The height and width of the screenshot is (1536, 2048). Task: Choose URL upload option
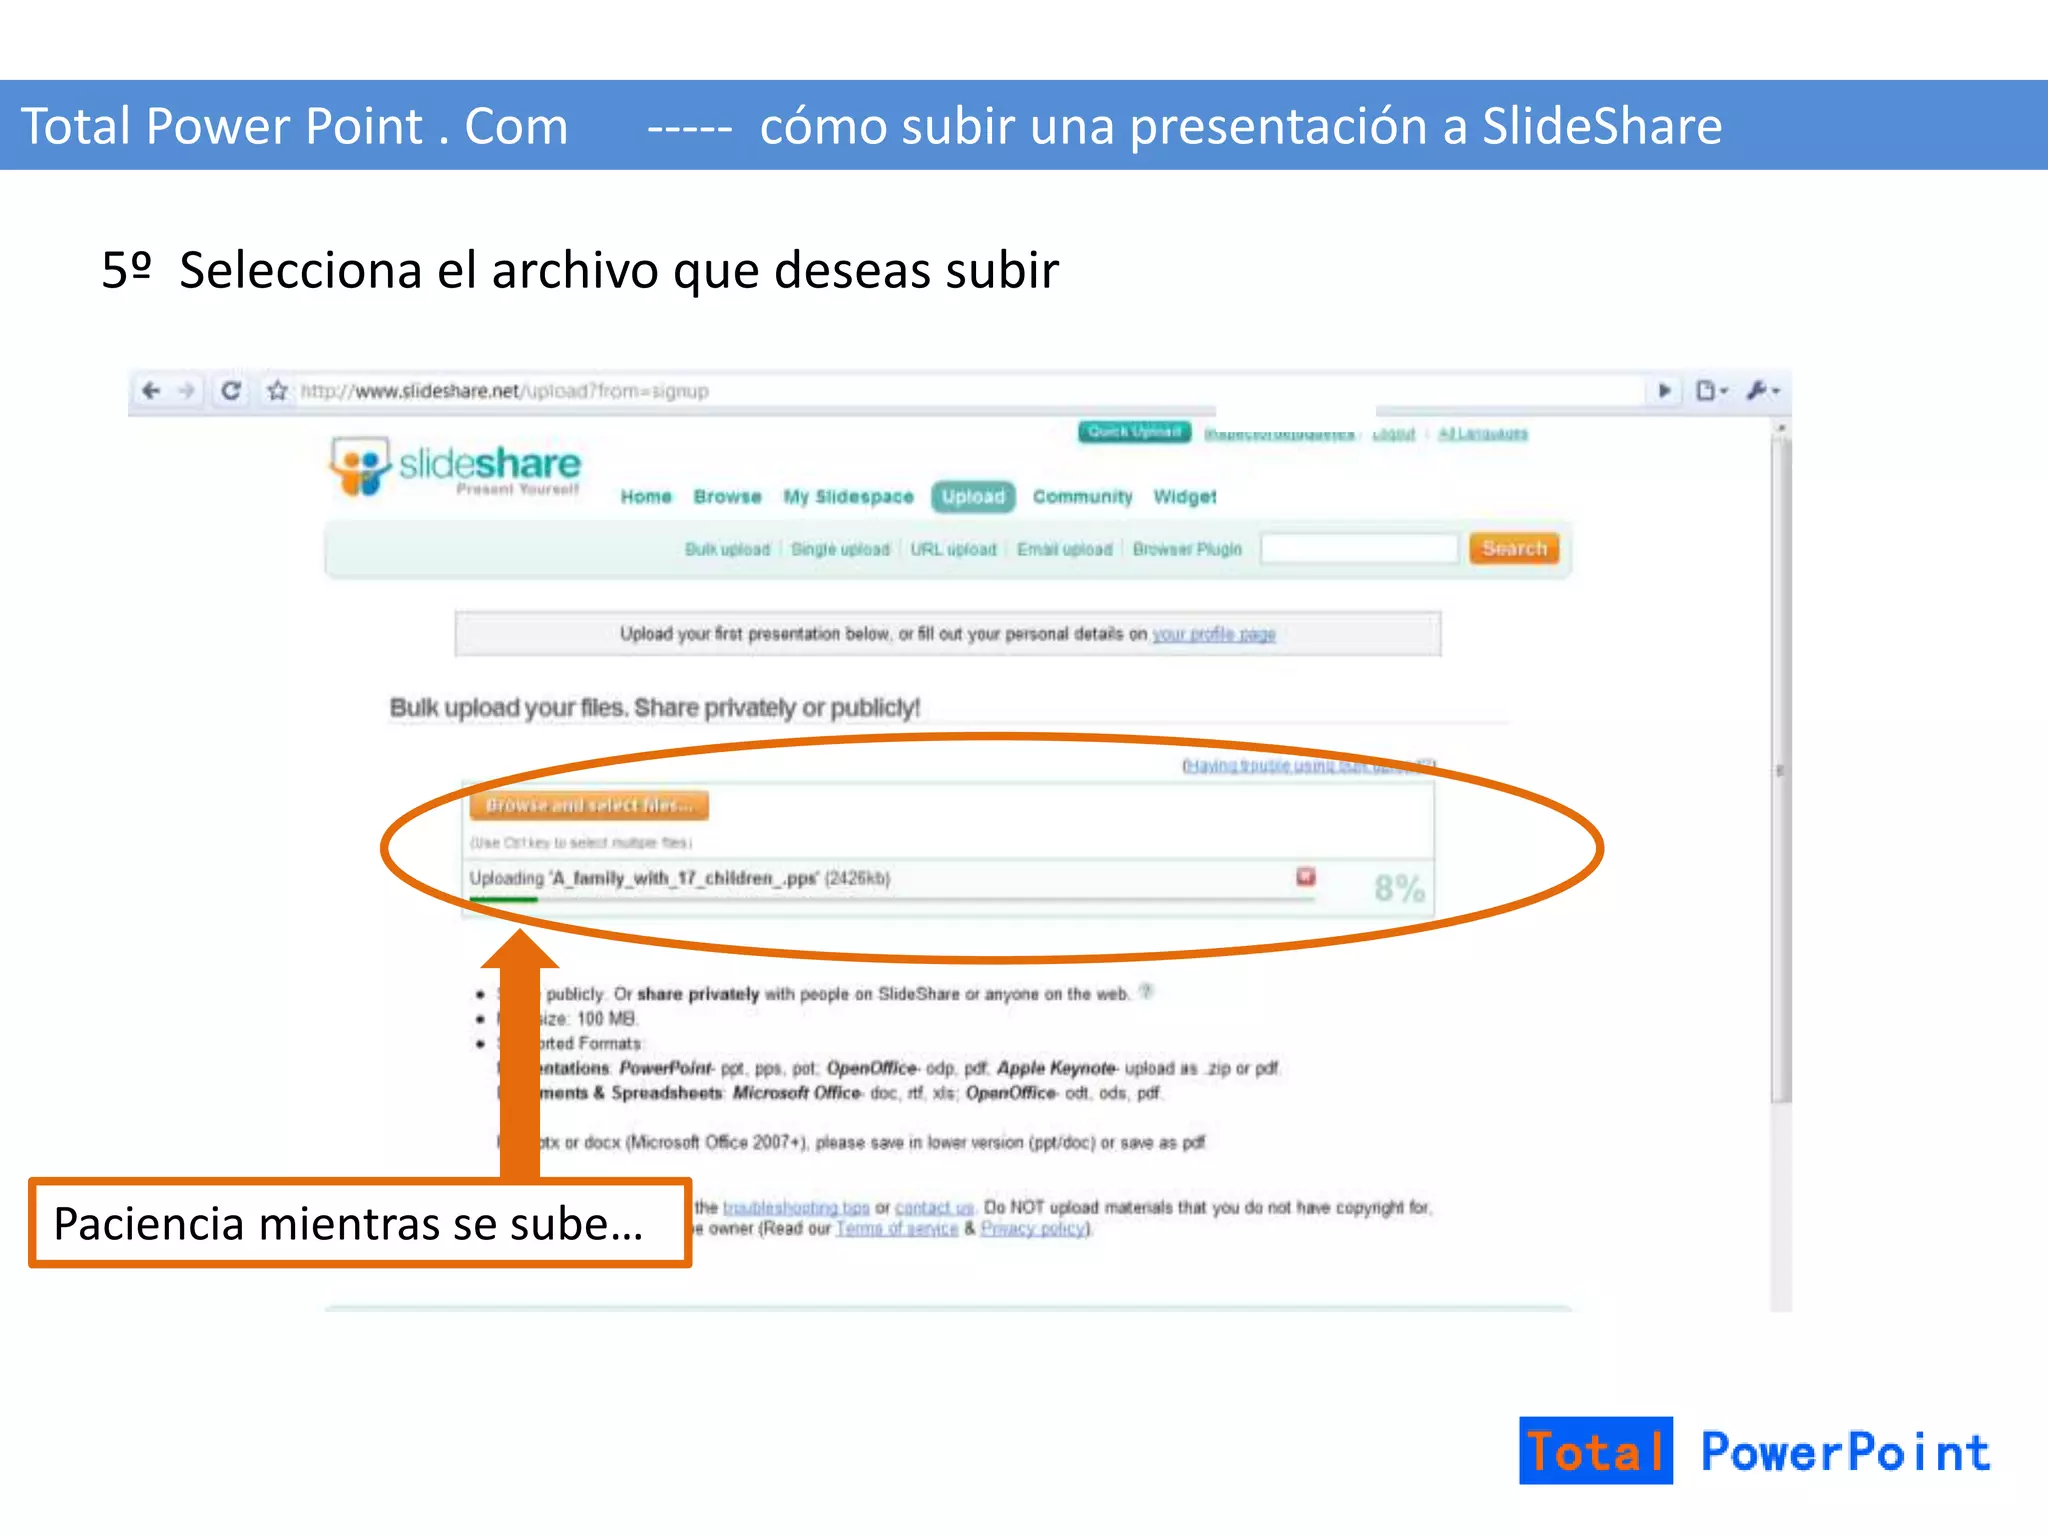click(953, 549)
